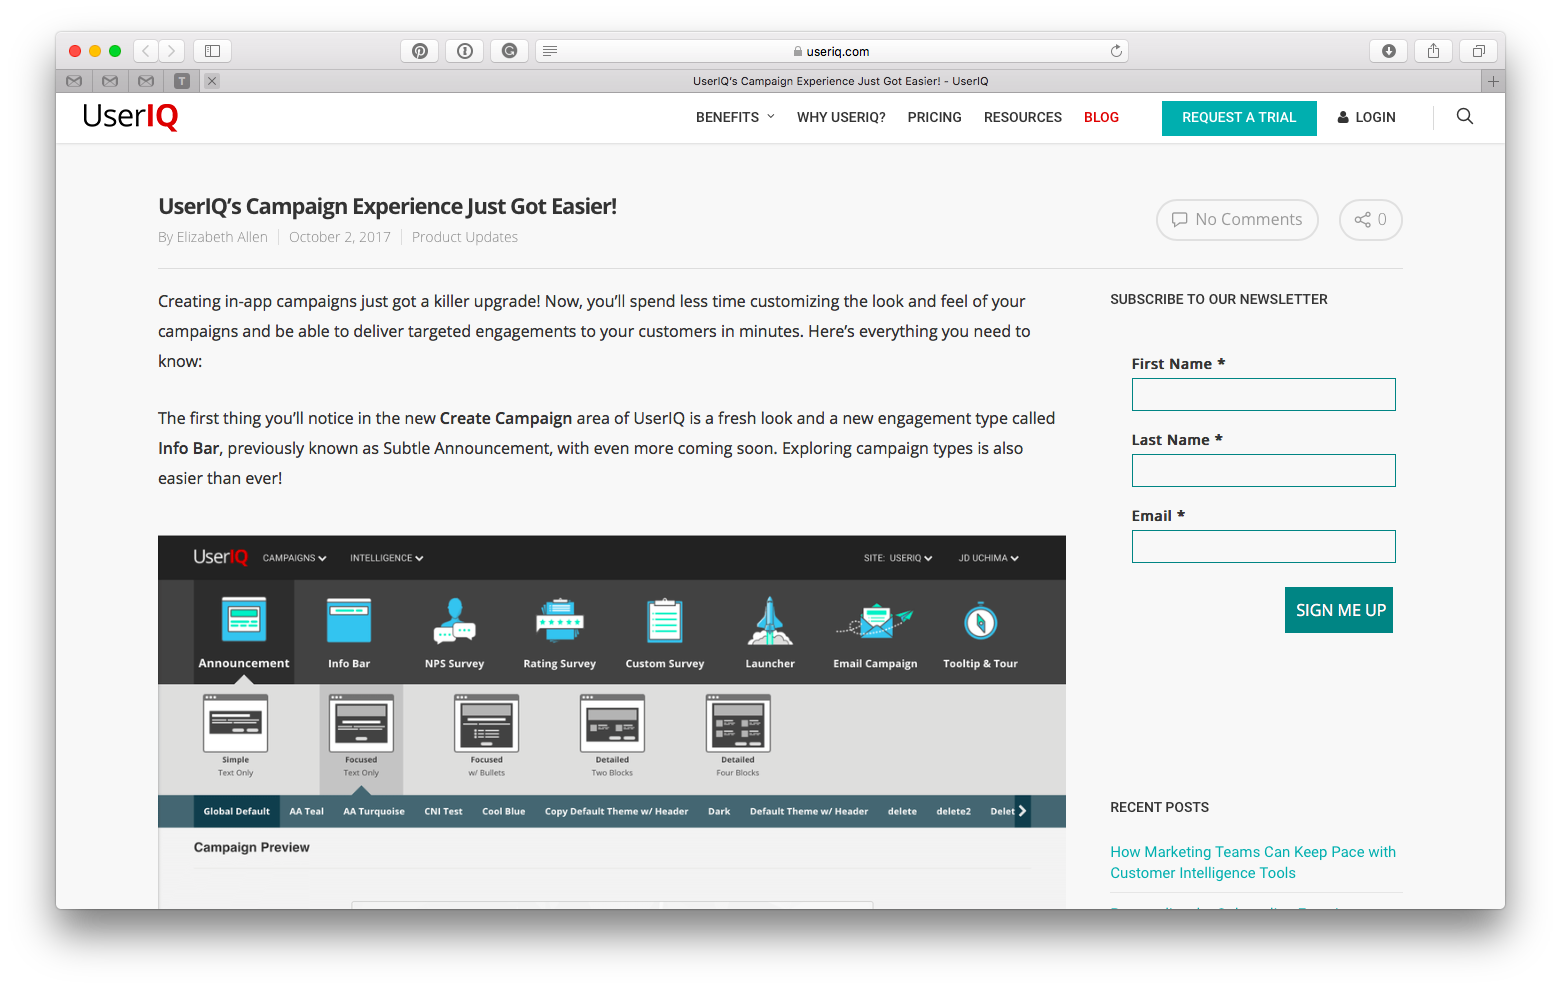Open the CAMPAIGNS dropdown menu
1561x989 pixels.
[294, 558]
